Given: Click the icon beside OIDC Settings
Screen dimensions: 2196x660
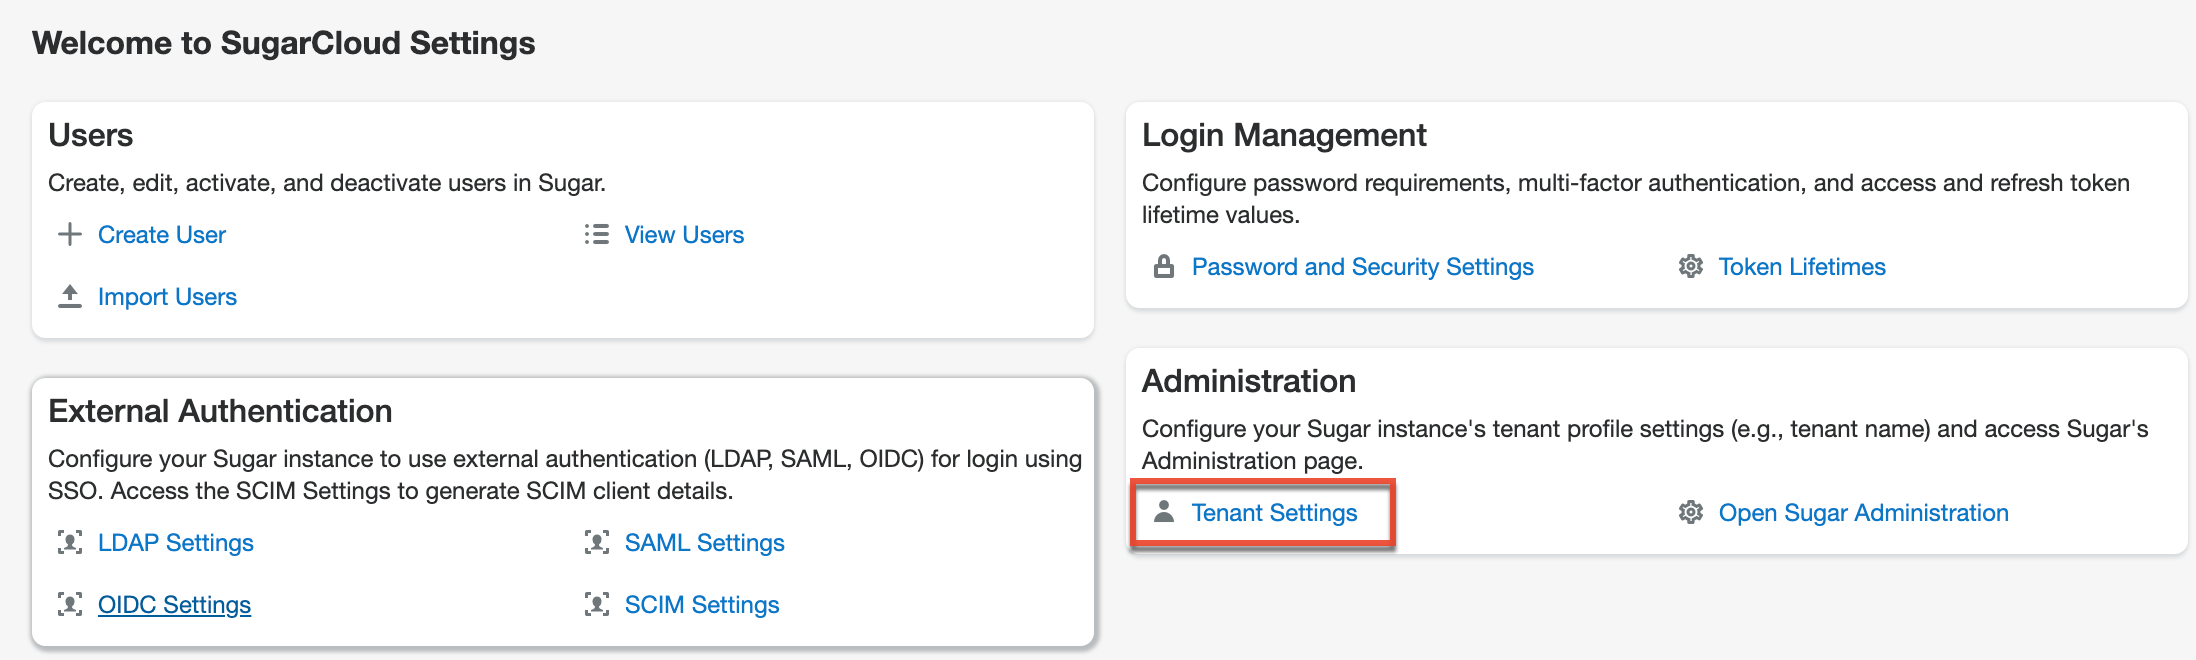Looking at the screenshot, I should tap(70, 605).
